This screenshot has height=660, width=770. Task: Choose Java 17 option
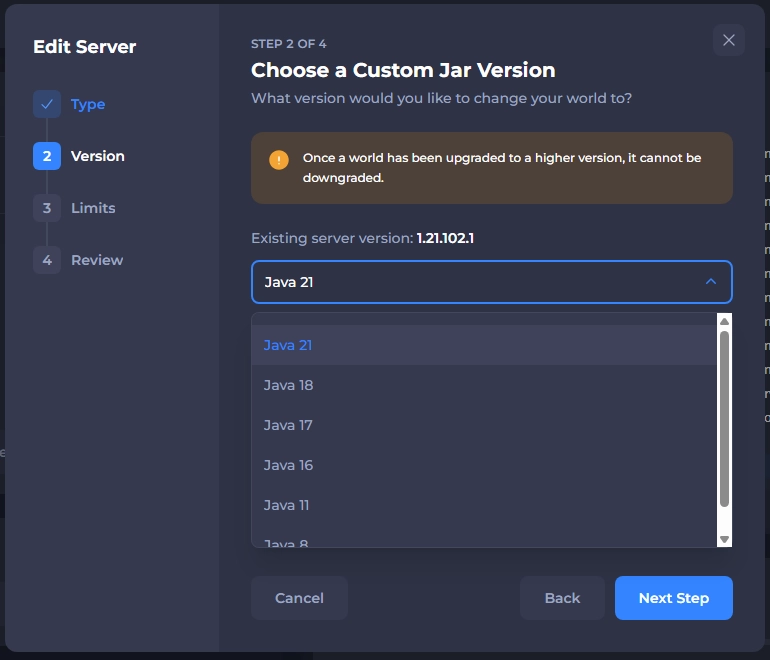[288, 425]
